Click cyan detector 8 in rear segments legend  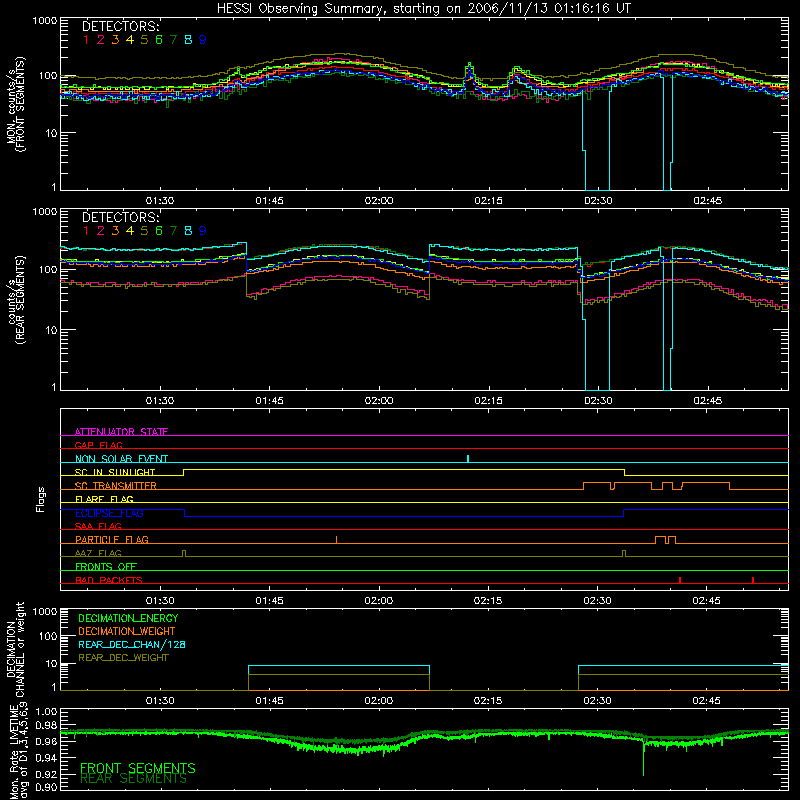click(x=188, y=231)
